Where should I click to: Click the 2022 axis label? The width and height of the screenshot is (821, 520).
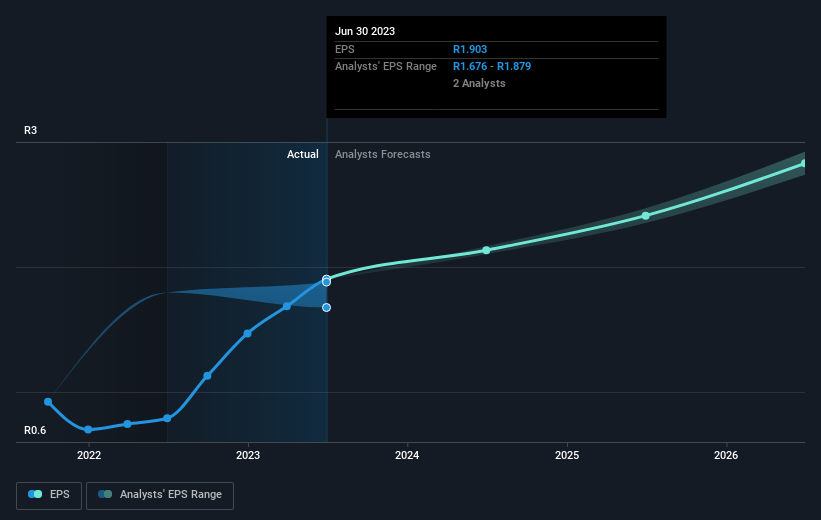pos(89,455)
